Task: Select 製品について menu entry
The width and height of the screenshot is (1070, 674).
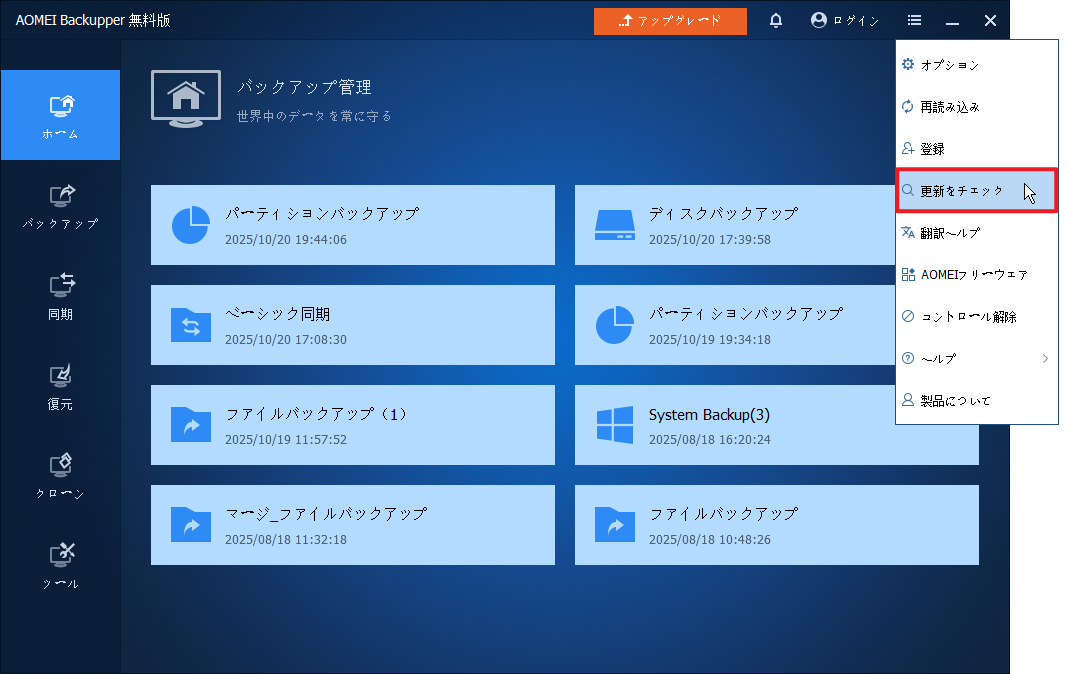Action: pyautogui.click(x=977, y=400)
